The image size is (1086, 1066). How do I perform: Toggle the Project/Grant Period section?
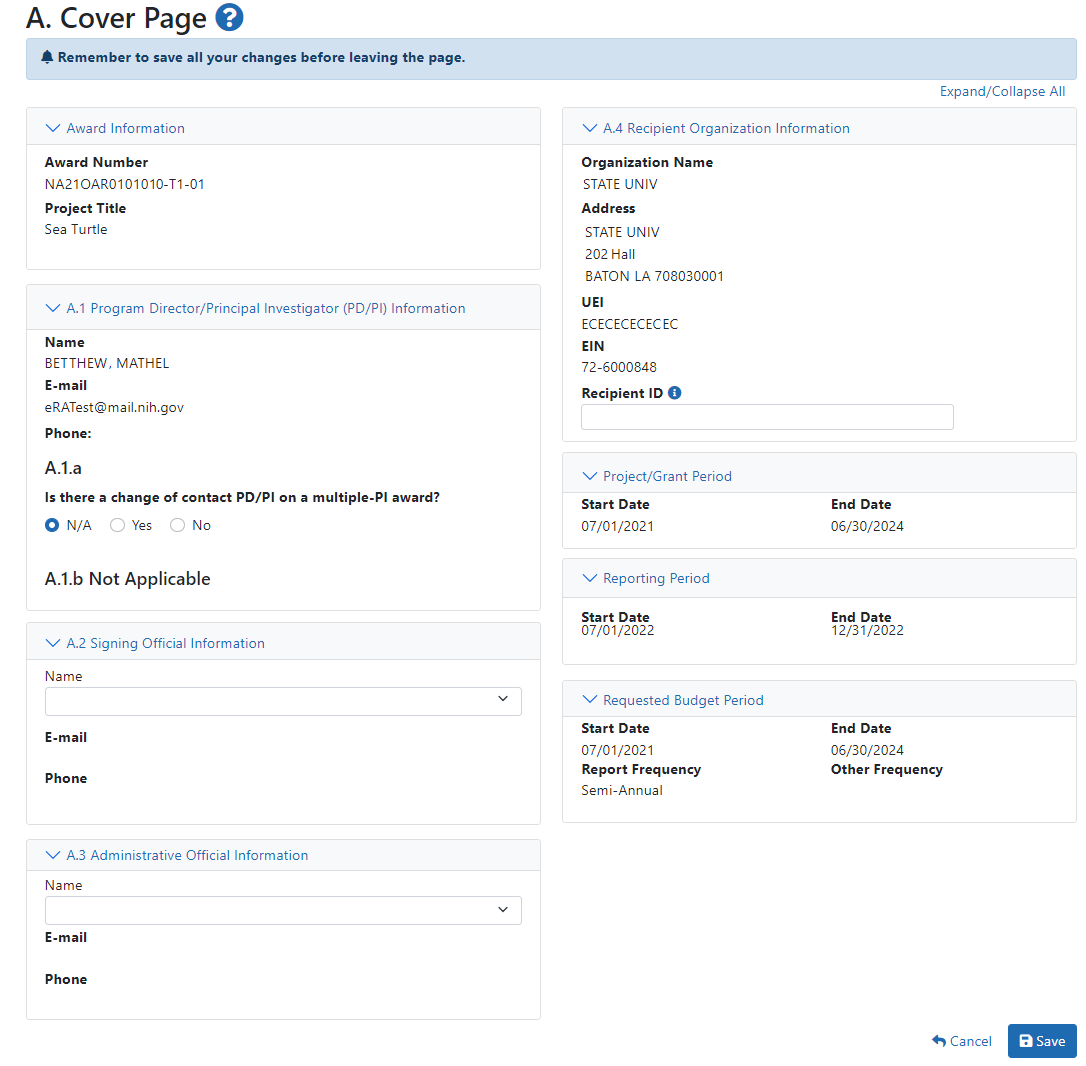(656, 476)
